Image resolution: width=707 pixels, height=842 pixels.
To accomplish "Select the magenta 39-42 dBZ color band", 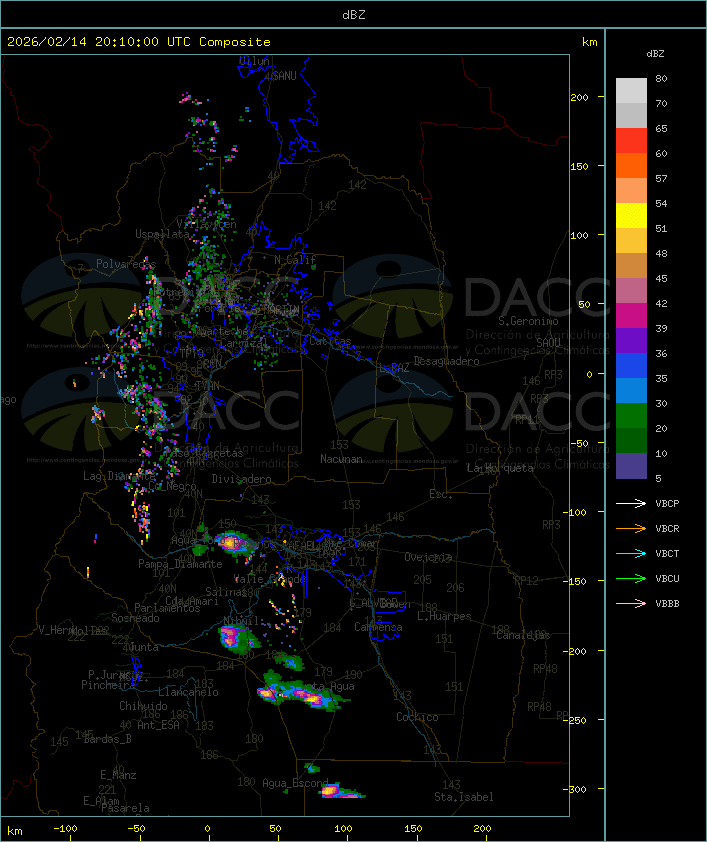I will [x=631, y=316].
